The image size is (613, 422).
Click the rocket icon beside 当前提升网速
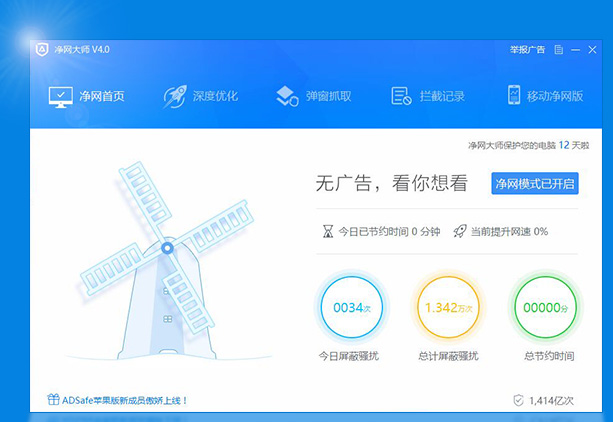(460, 231)
